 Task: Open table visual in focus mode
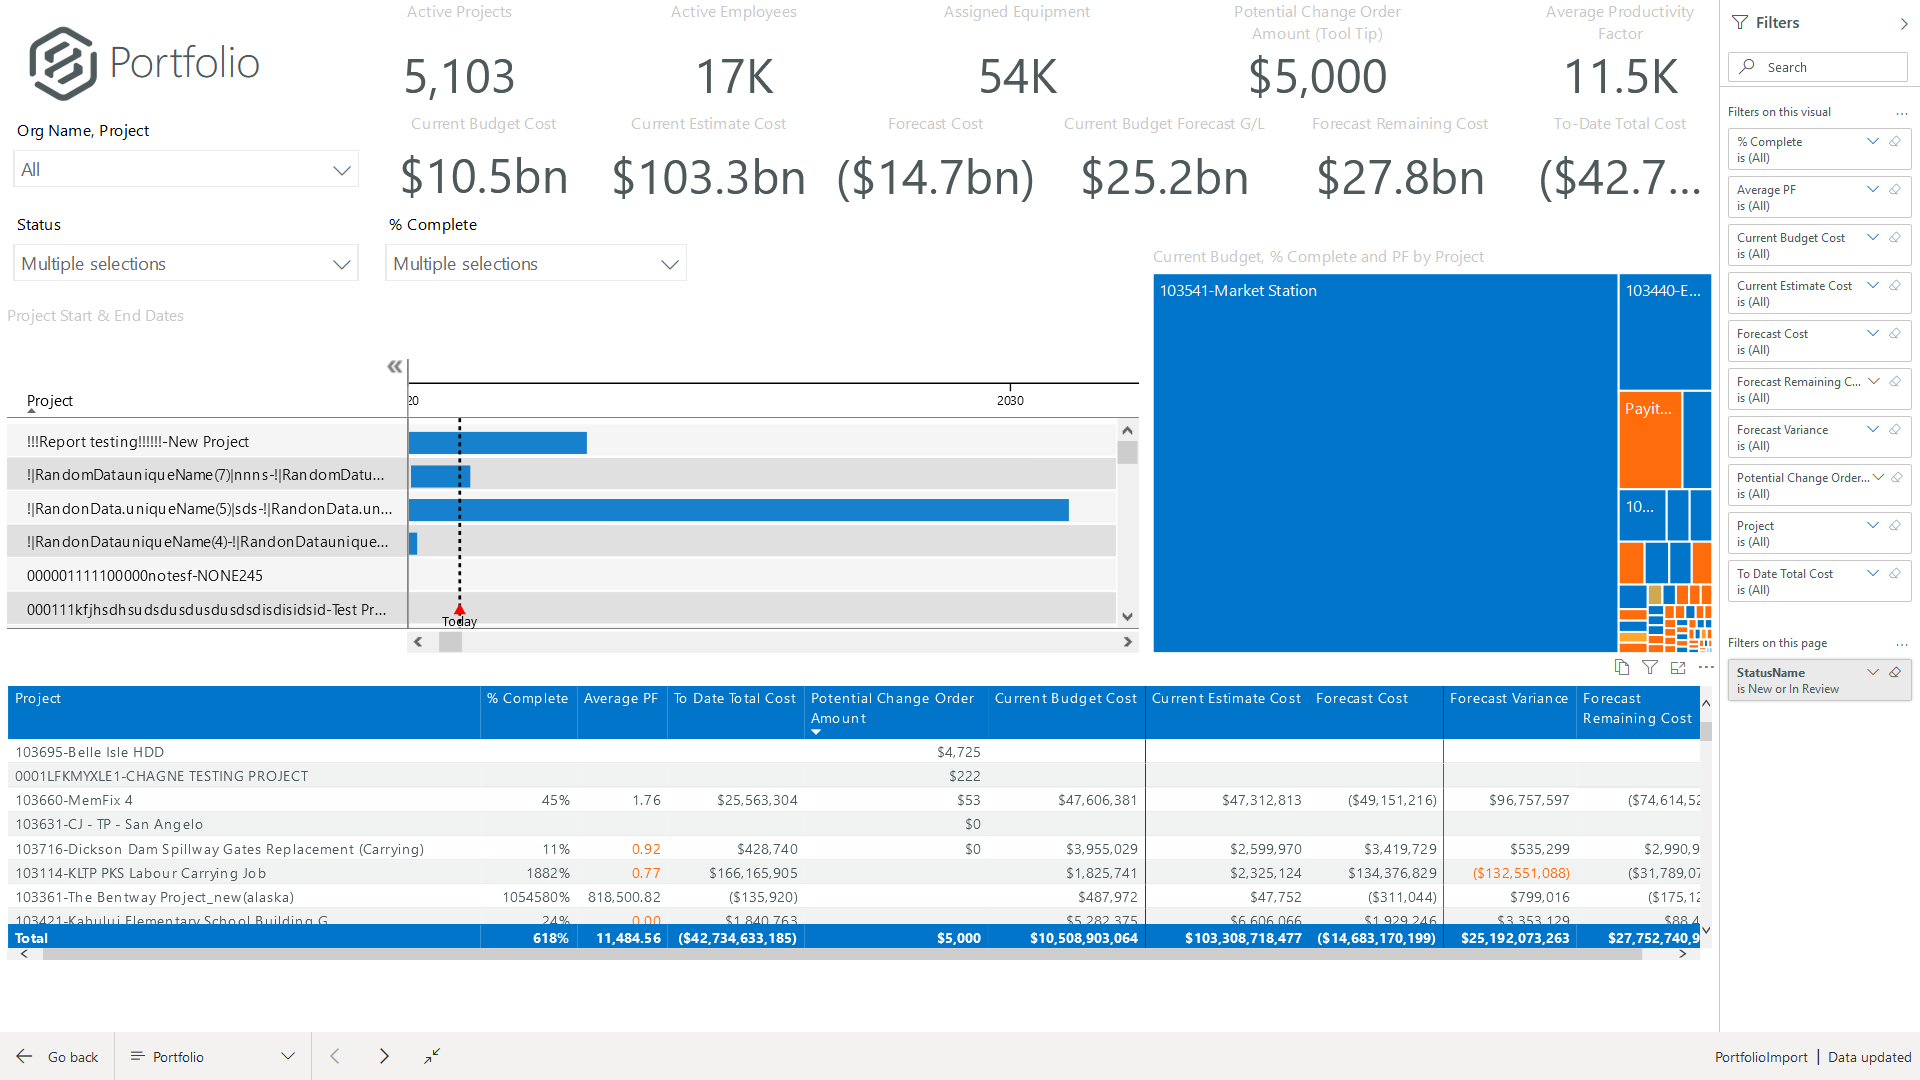(x=1678, y=667)
